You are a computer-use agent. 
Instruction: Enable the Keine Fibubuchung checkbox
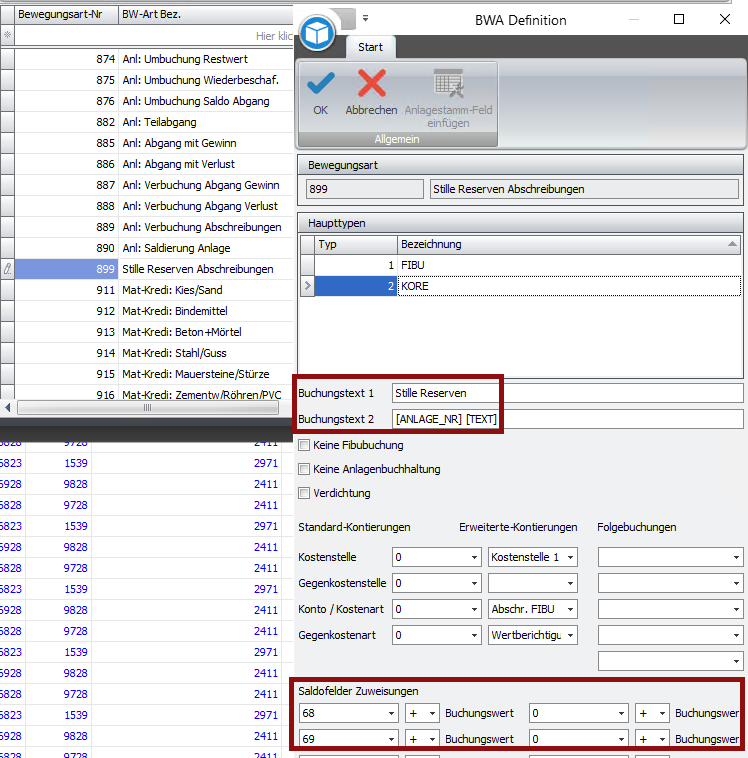tap(304, 445)
